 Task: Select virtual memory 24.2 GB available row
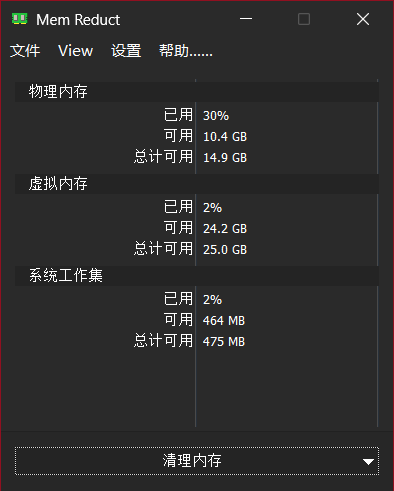tap(197, 228)
